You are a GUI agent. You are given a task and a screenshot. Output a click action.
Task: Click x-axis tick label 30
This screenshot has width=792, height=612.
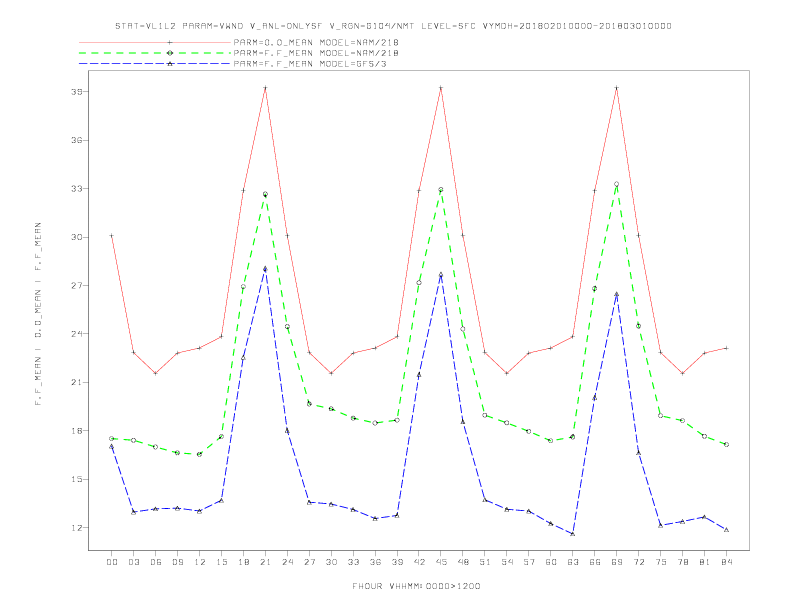331,562
